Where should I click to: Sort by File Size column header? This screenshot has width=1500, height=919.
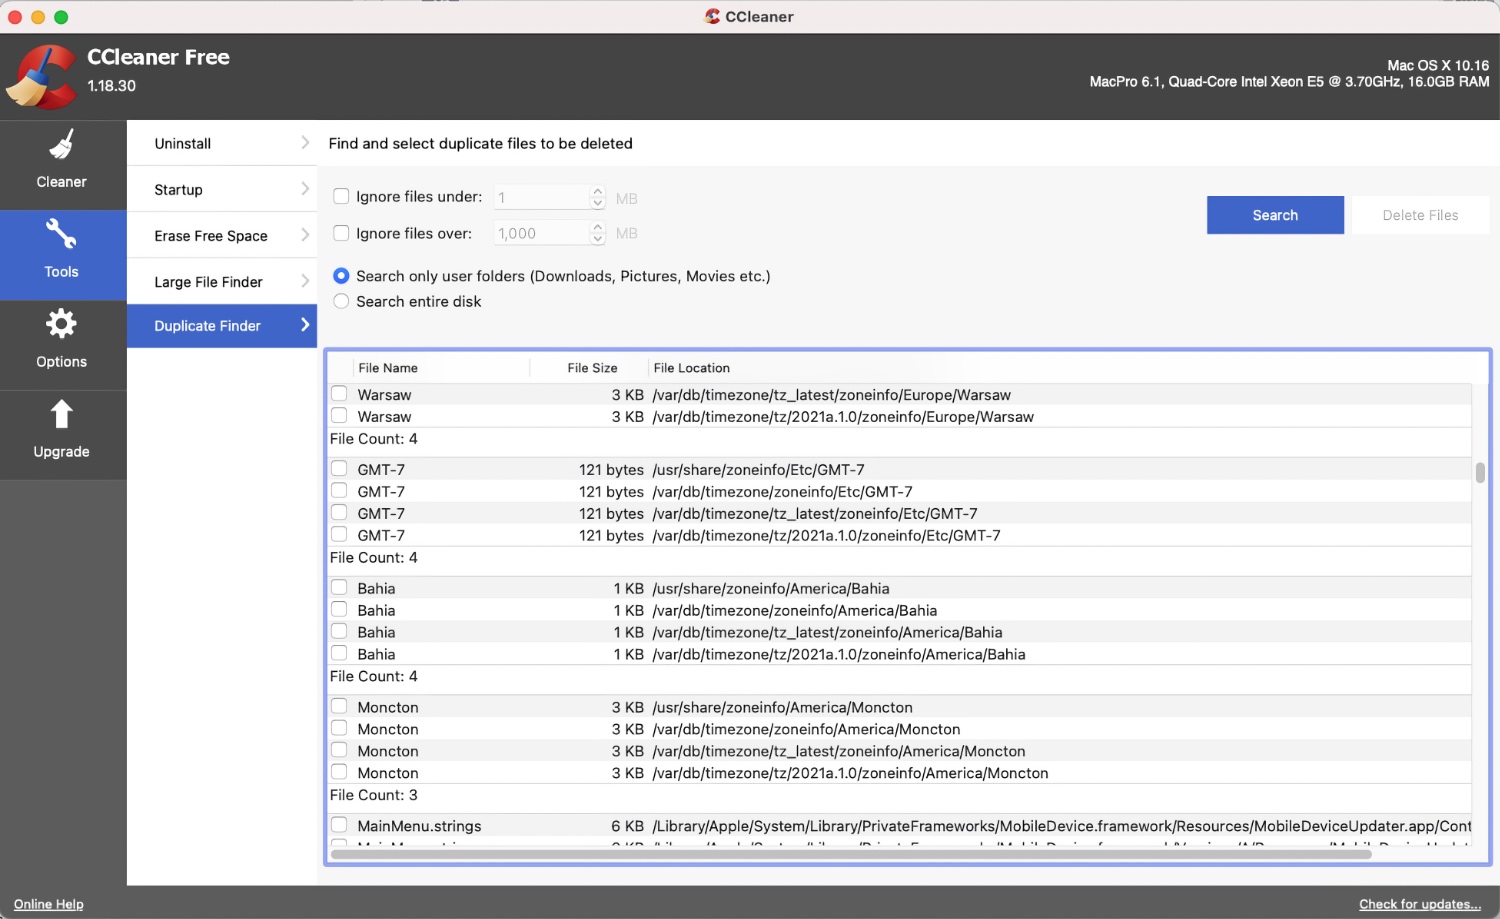click(592, 368)
